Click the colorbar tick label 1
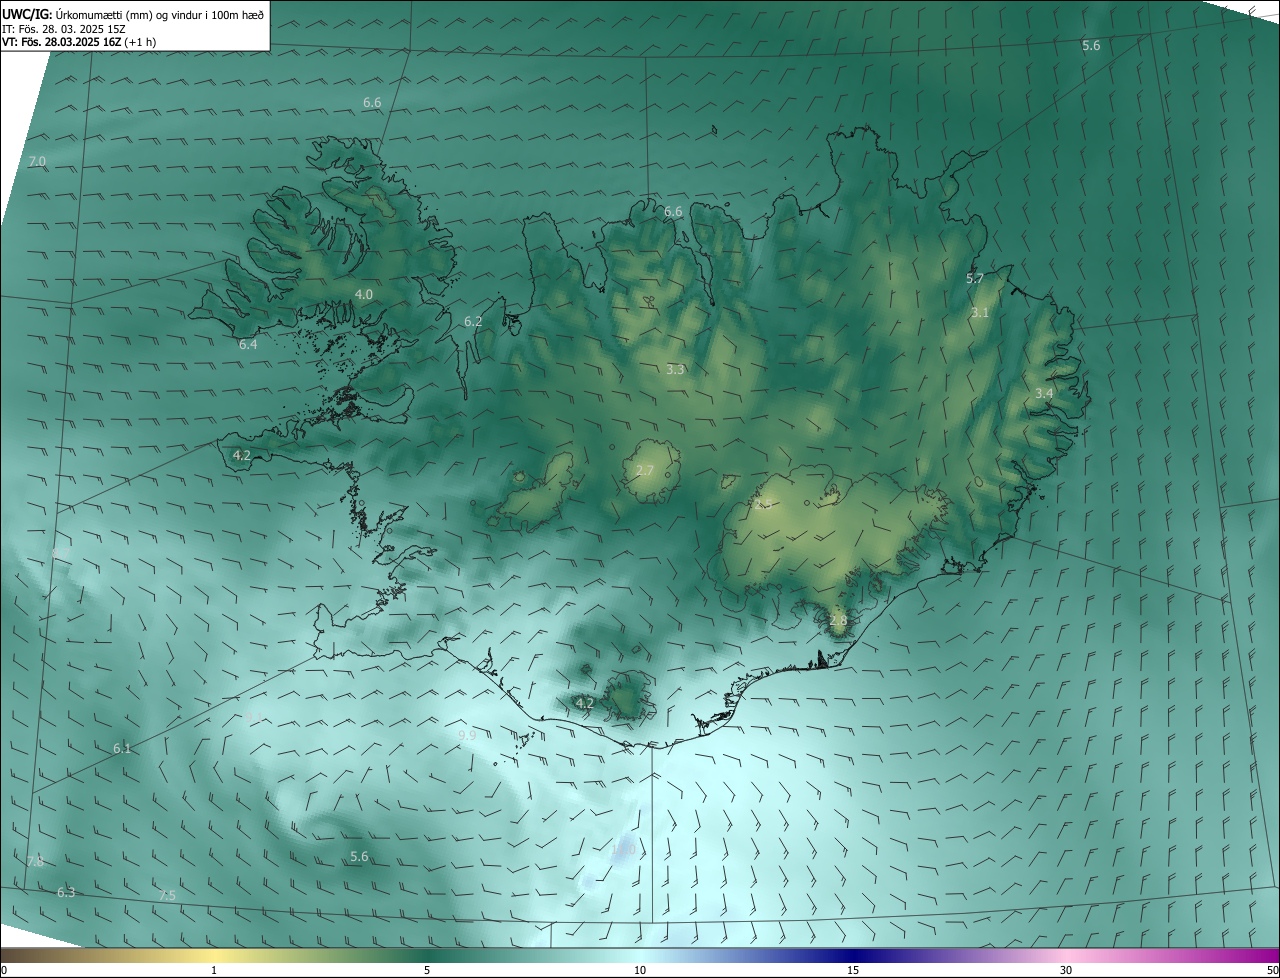This screenshot has height=978, width=1280. (x=215, y=970)
